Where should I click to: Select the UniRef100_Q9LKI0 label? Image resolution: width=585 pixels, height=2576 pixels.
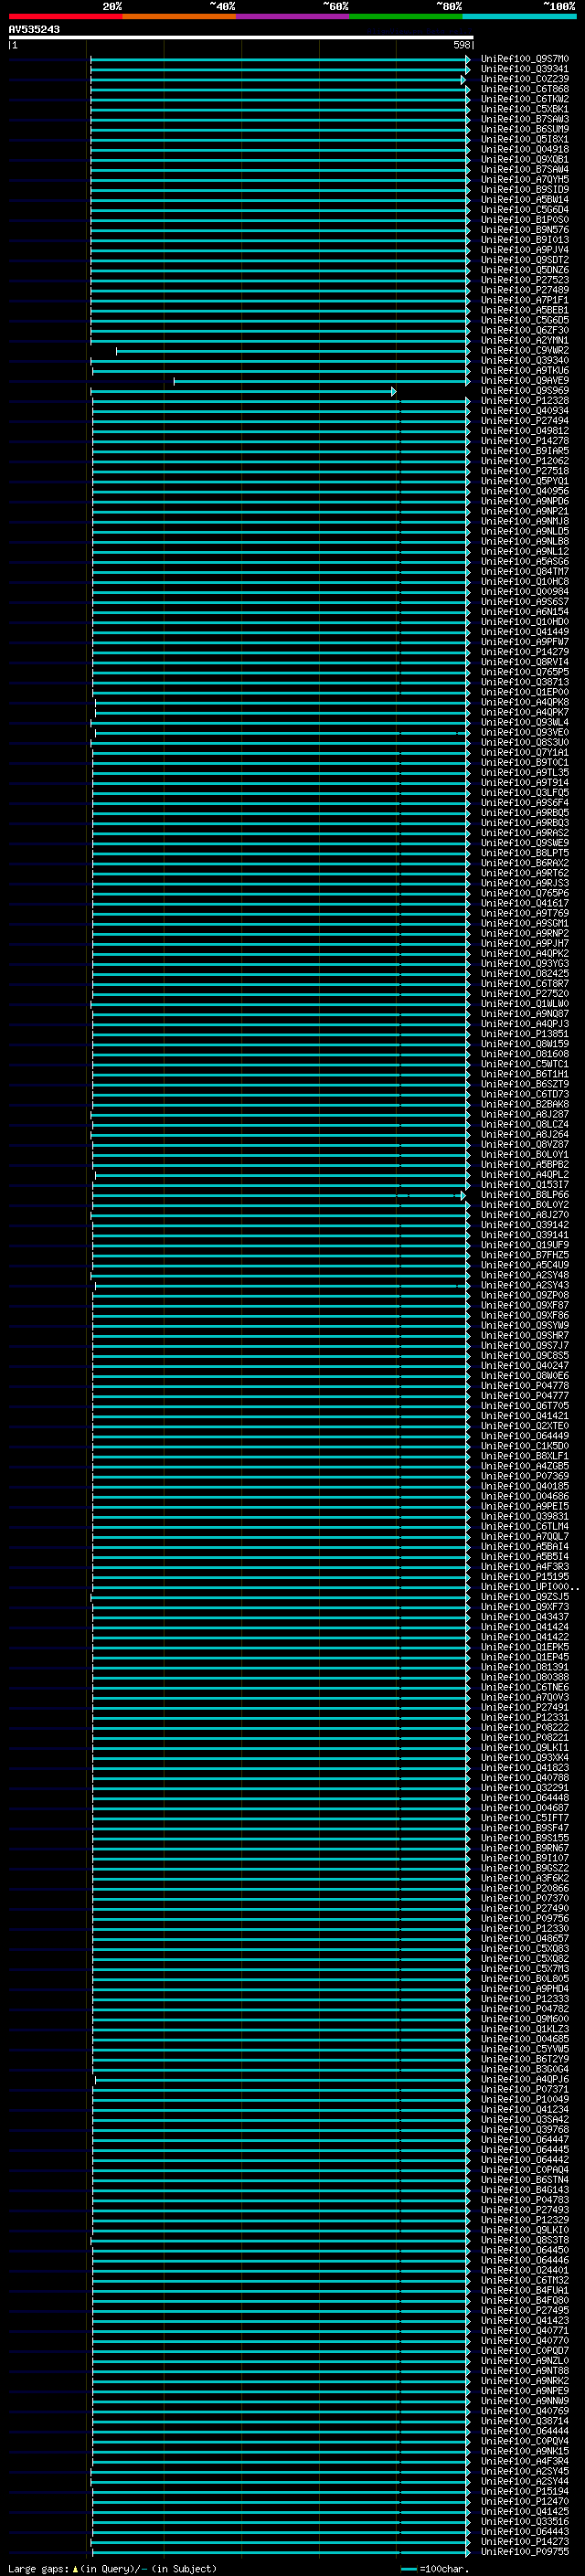pyautogui.click(x=525, y=2230)
